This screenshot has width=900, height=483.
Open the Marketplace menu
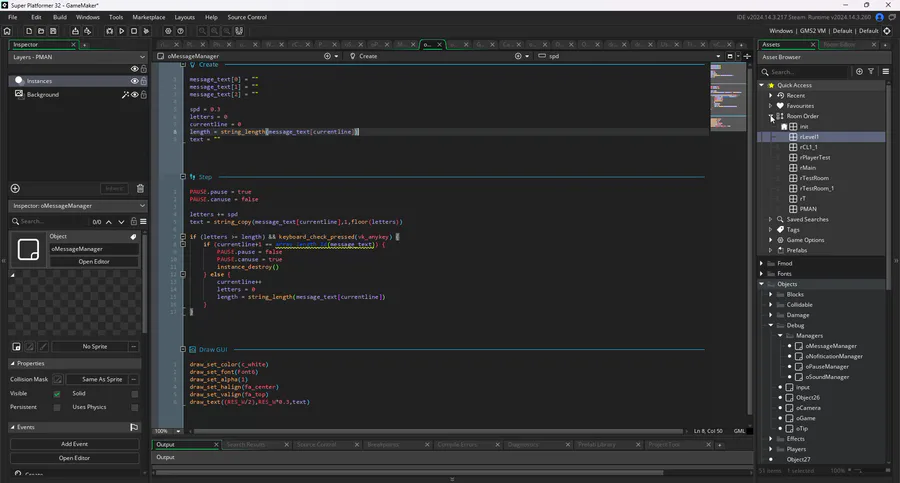(x=149, y=17)
